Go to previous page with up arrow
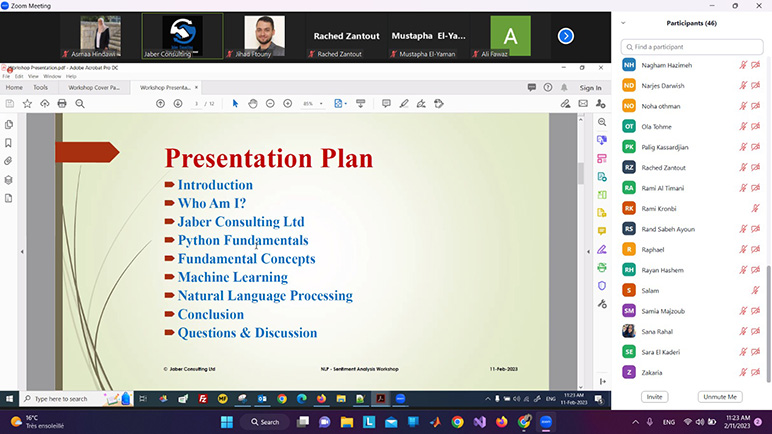This screenshot has width=772, height=434. pyautogui.click(x=160, y=103)
